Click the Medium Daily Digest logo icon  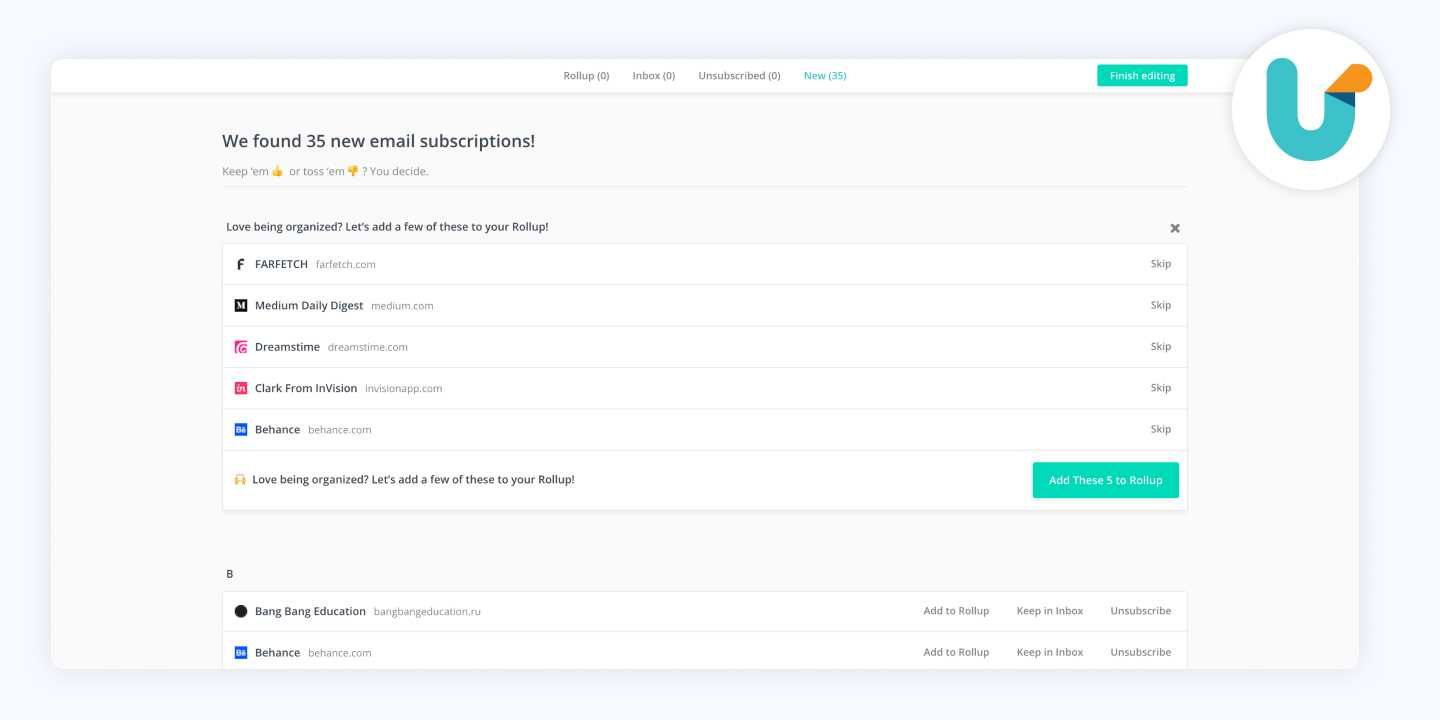tap(240, 306)
